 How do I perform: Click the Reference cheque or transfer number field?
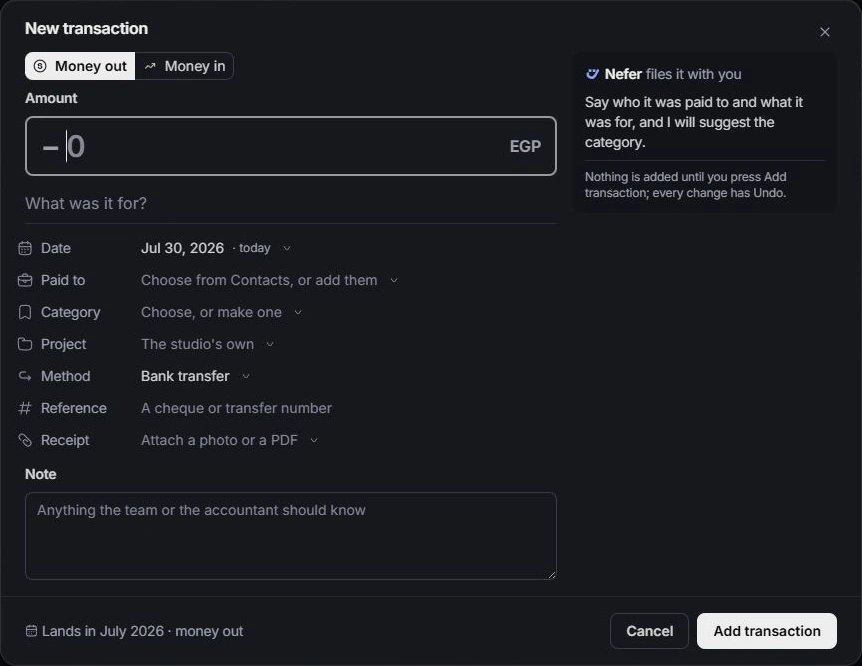(x=236, y=408)
